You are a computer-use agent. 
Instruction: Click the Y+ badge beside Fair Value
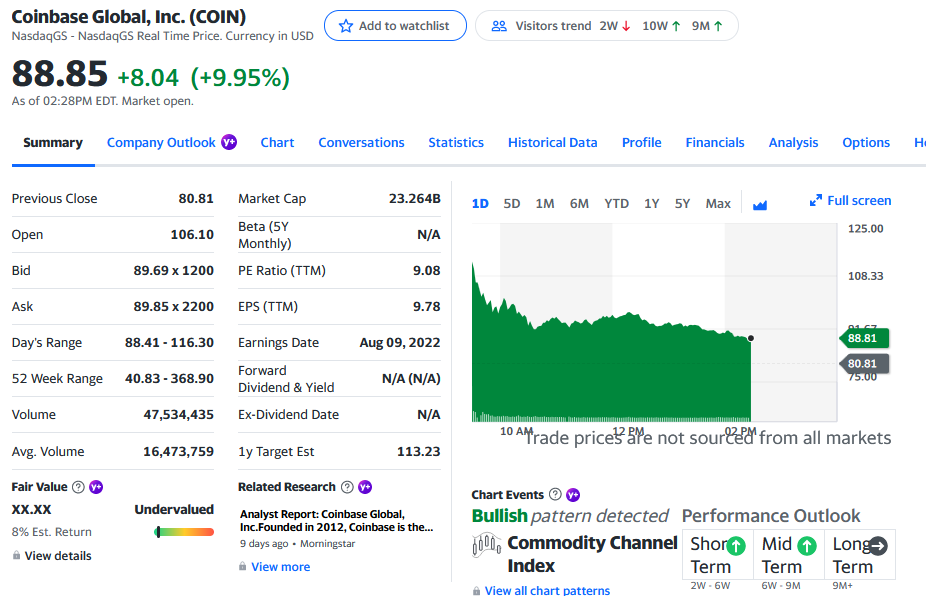pos(96,487)
